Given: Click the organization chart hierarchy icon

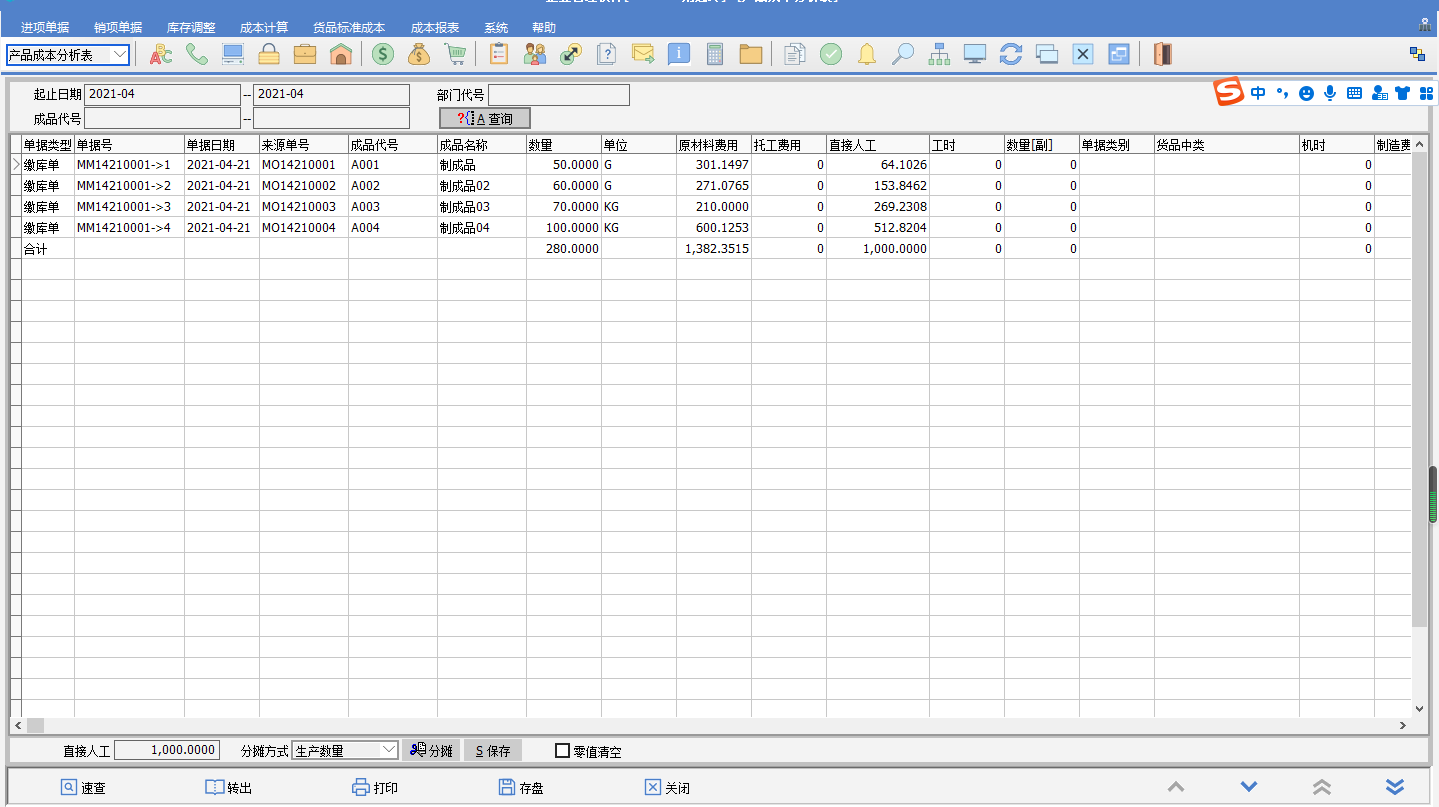Looking at the screenshot, I should [939, 54].
